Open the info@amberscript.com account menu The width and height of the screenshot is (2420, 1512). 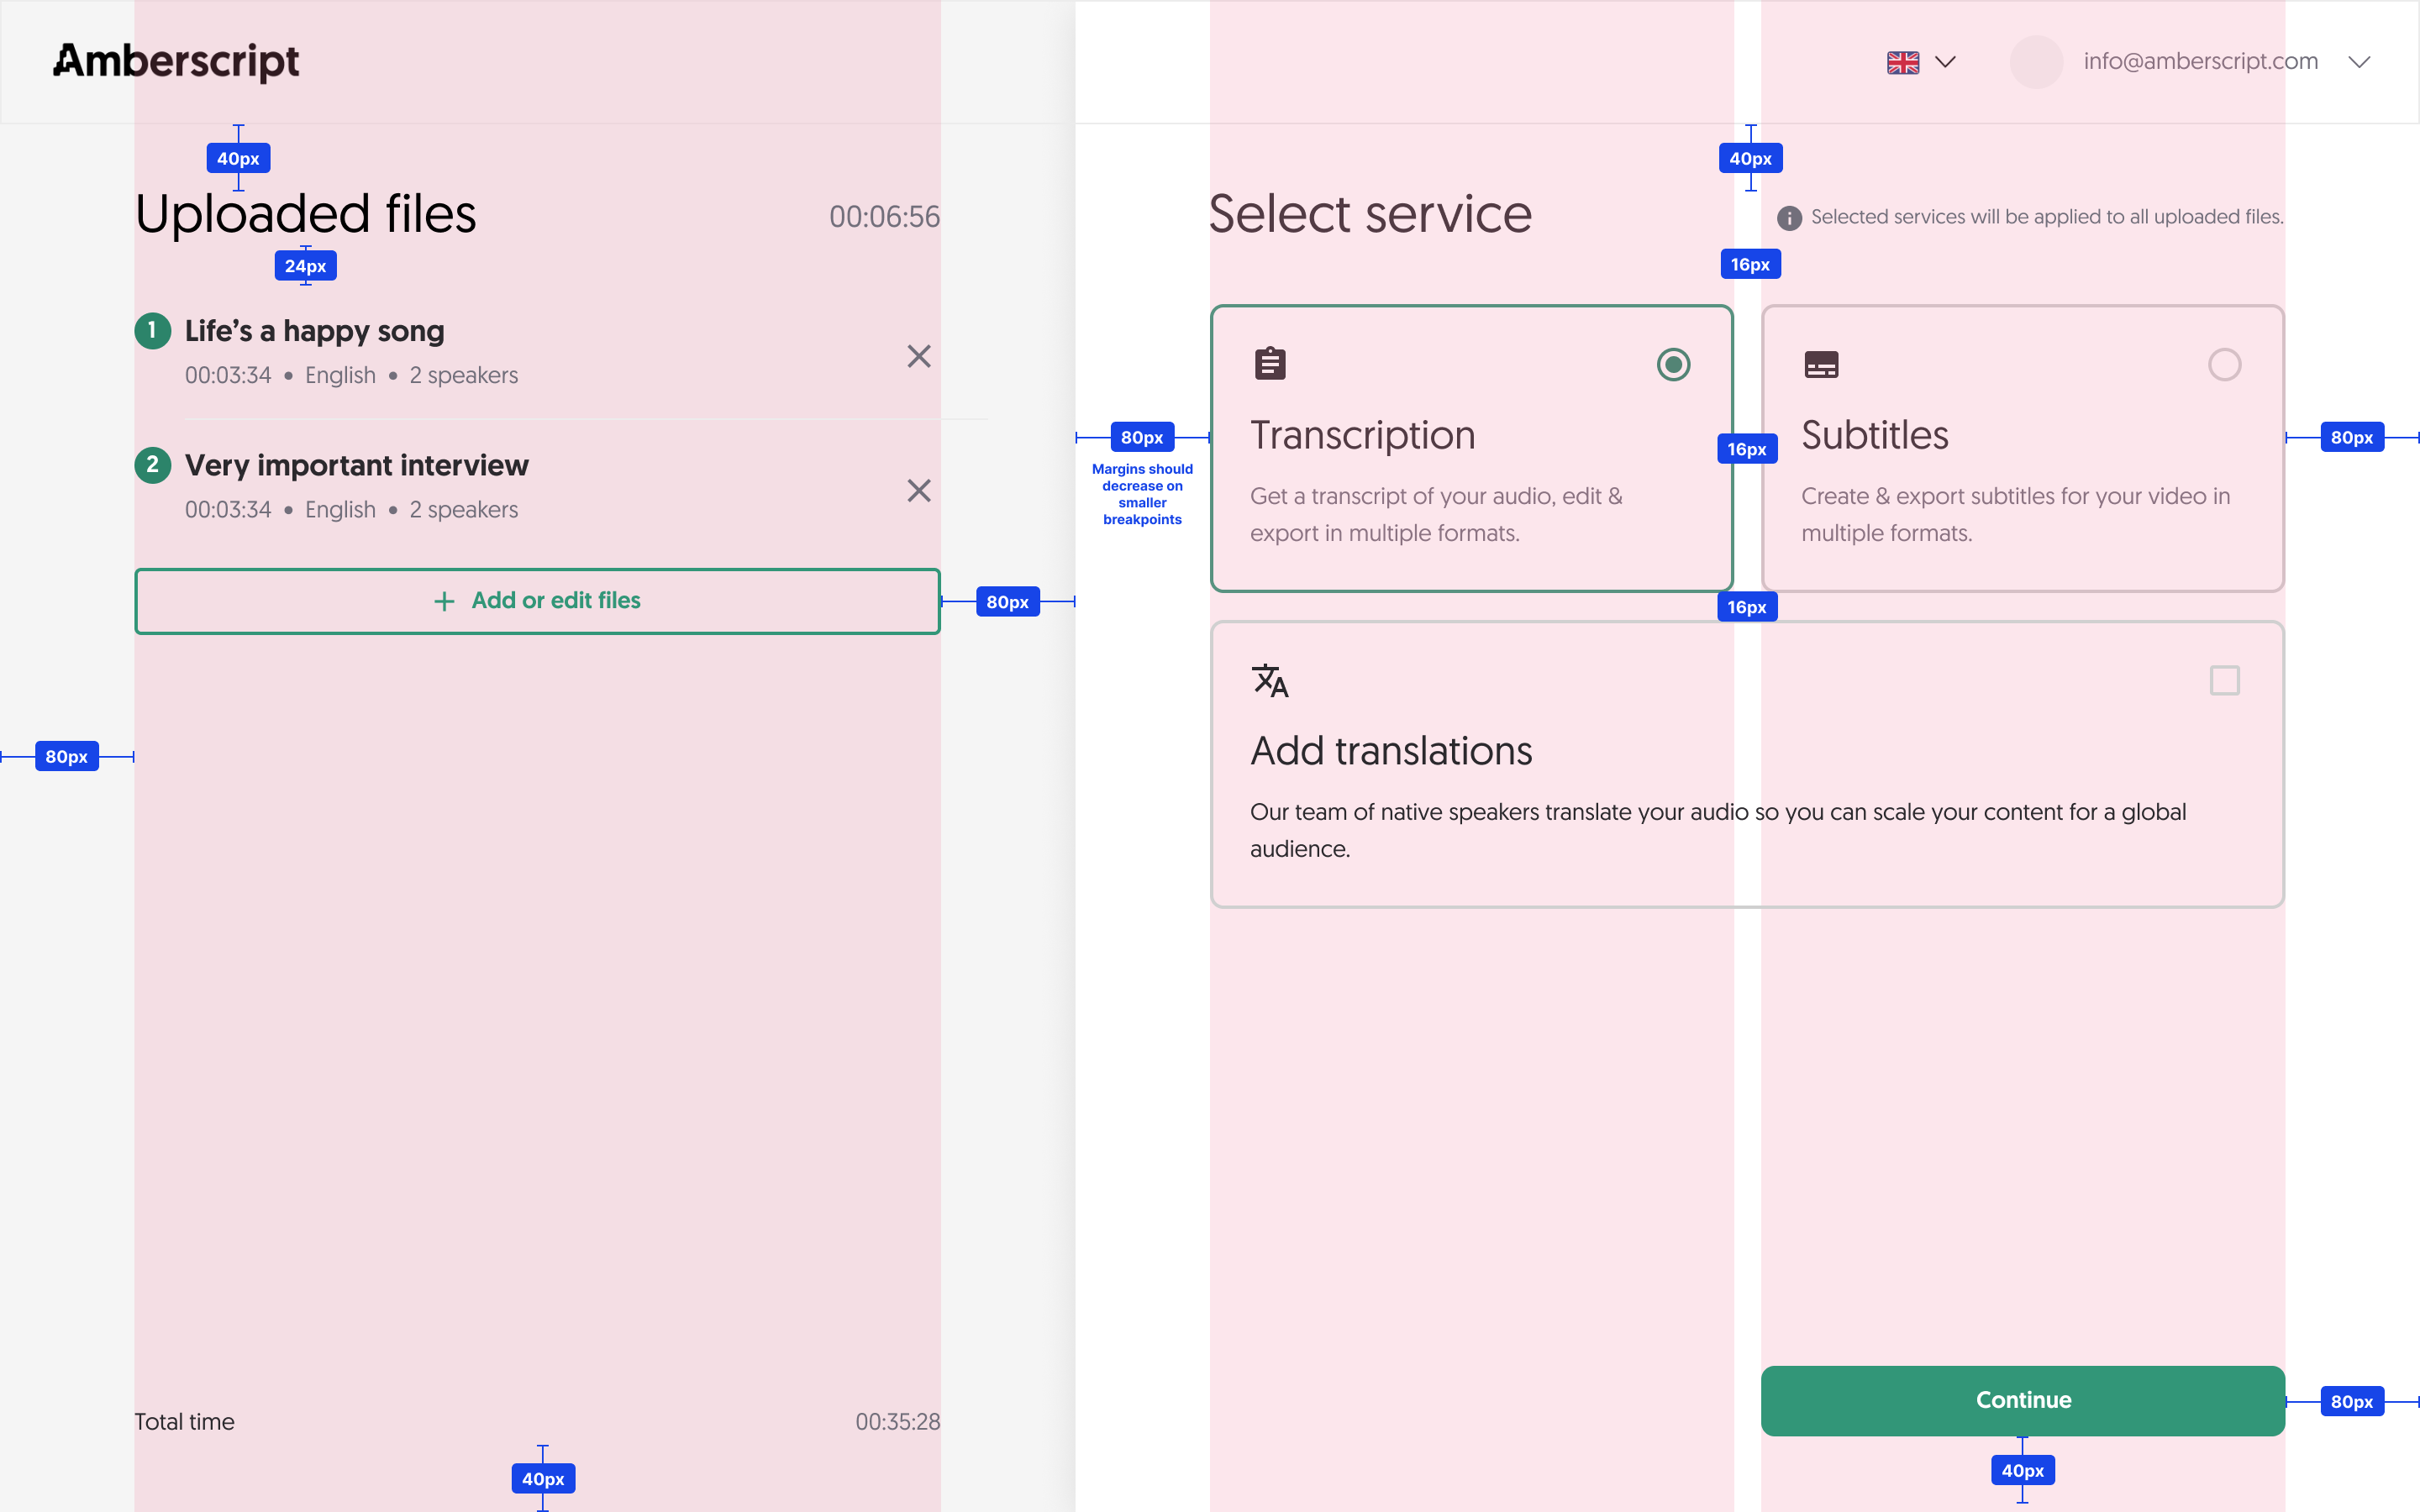click(x=2200, y=61)
